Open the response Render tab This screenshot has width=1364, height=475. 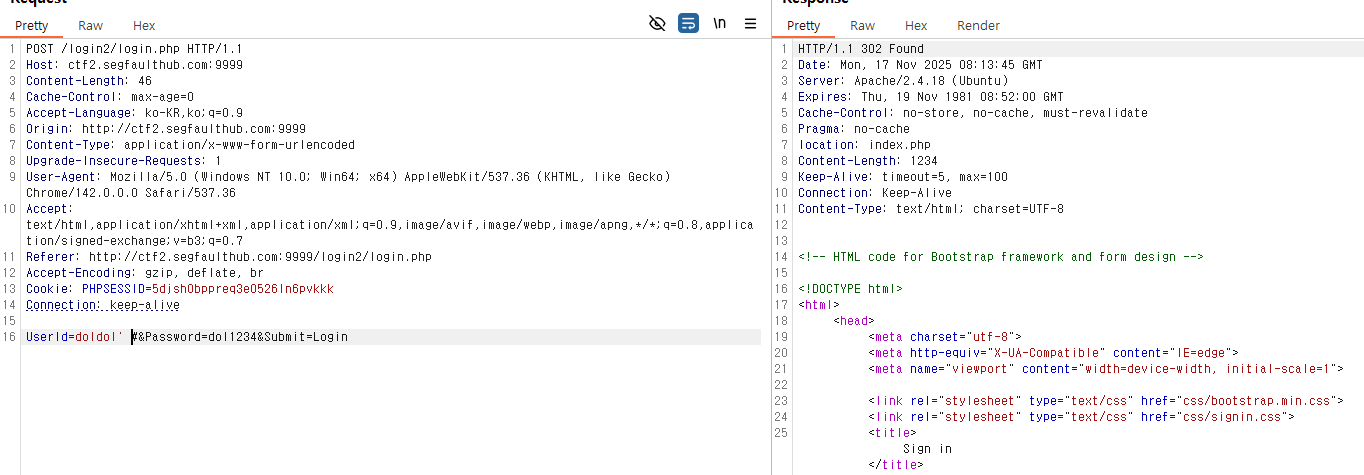(x=978, y=26)
